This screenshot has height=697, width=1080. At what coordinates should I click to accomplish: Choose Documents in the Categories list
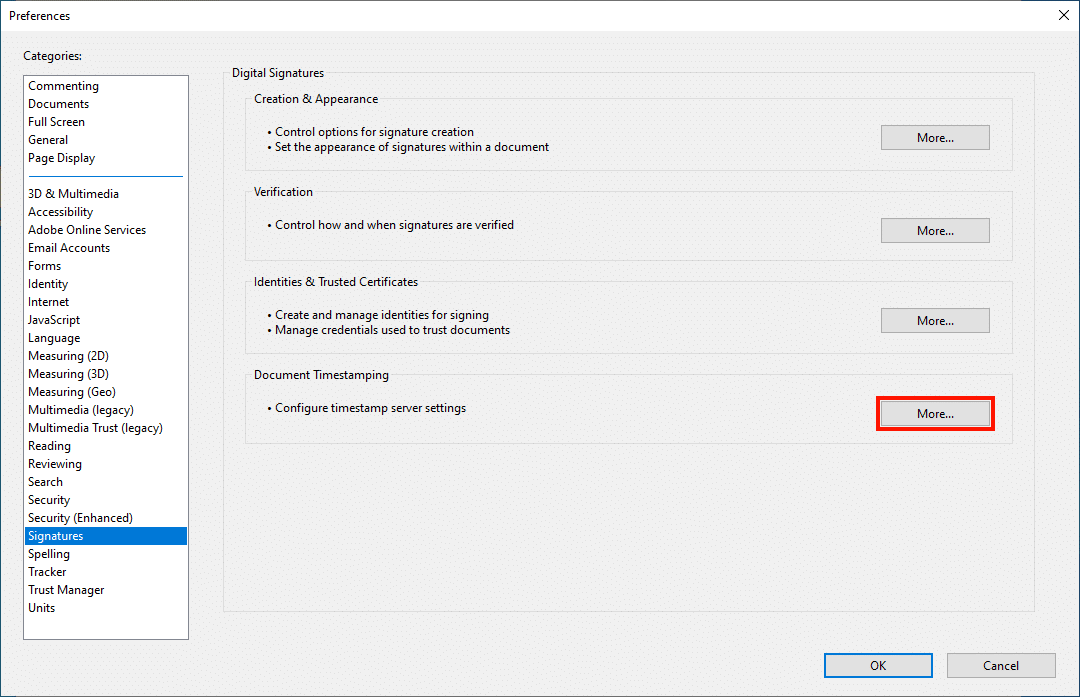coord(58,104)
